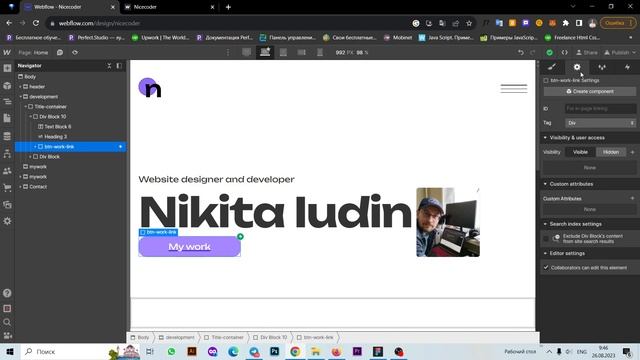Open Chrome from the taskbar
The height and width of the screenshot is (360, 640).
[x=295, y=351]
